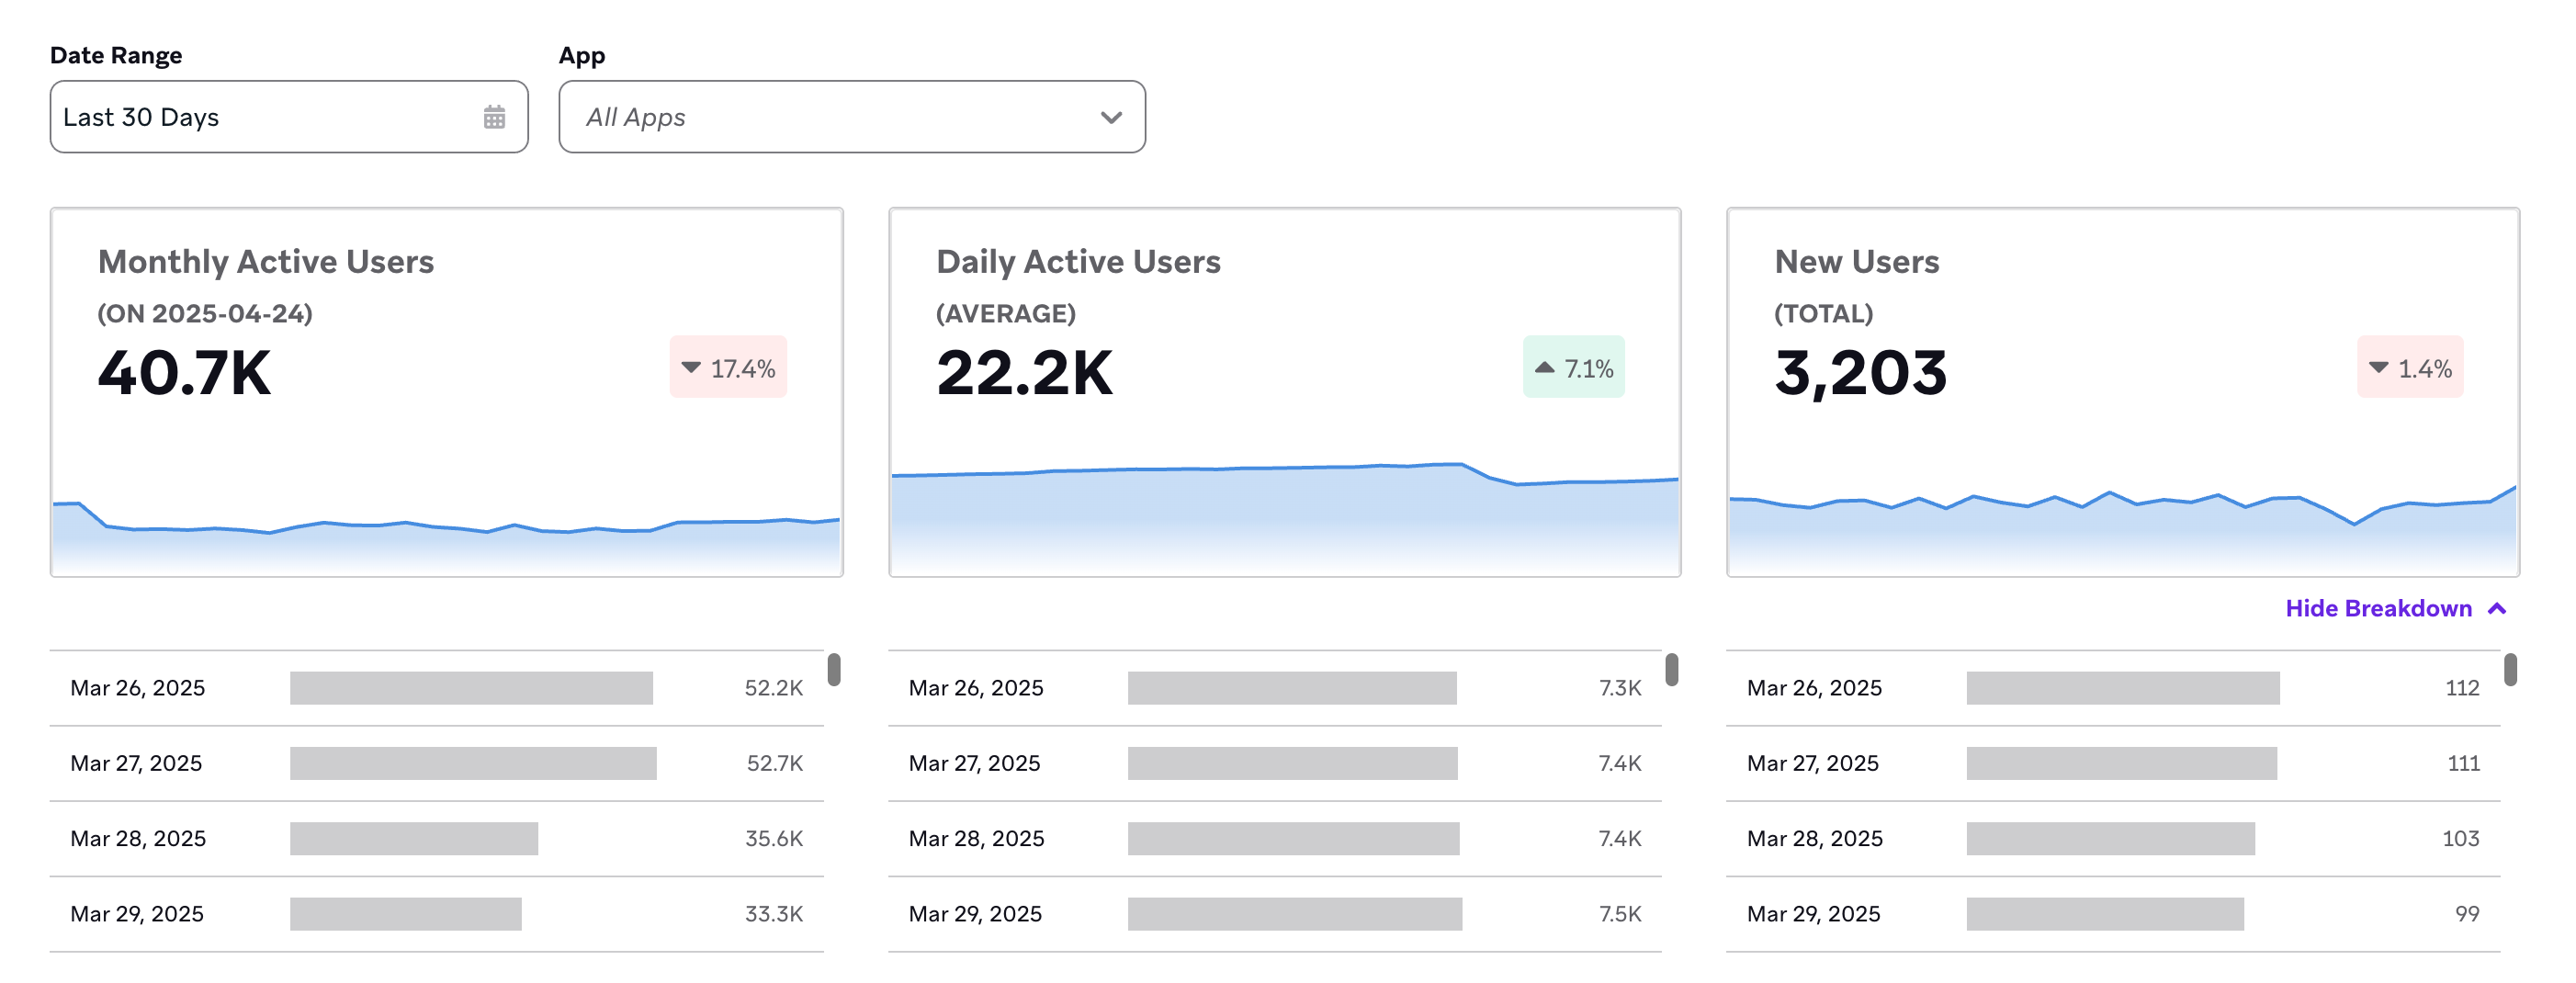The width and height of the screenshot is (2576, 983).
Task: Collapse breakdown via Hide Breakdown link
Action: pyautogui.click(x=2377, y=608)
